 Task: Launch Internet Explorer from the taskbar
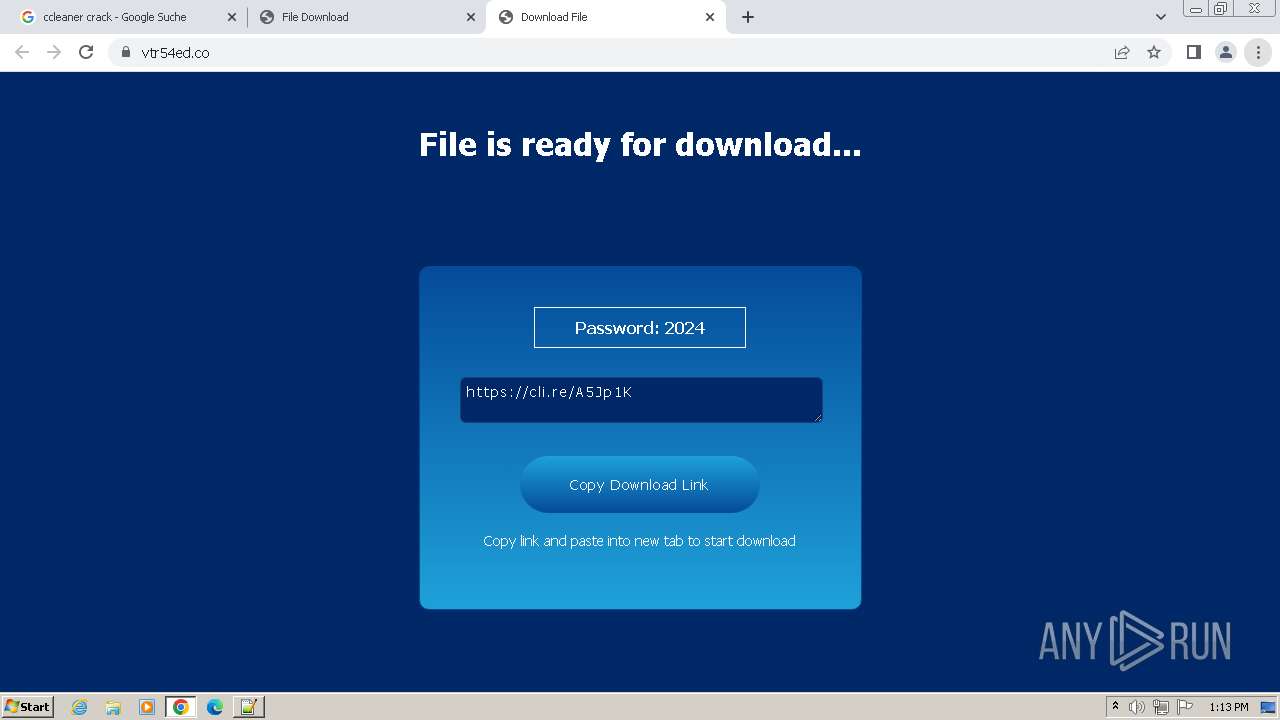tap(80, 707)
